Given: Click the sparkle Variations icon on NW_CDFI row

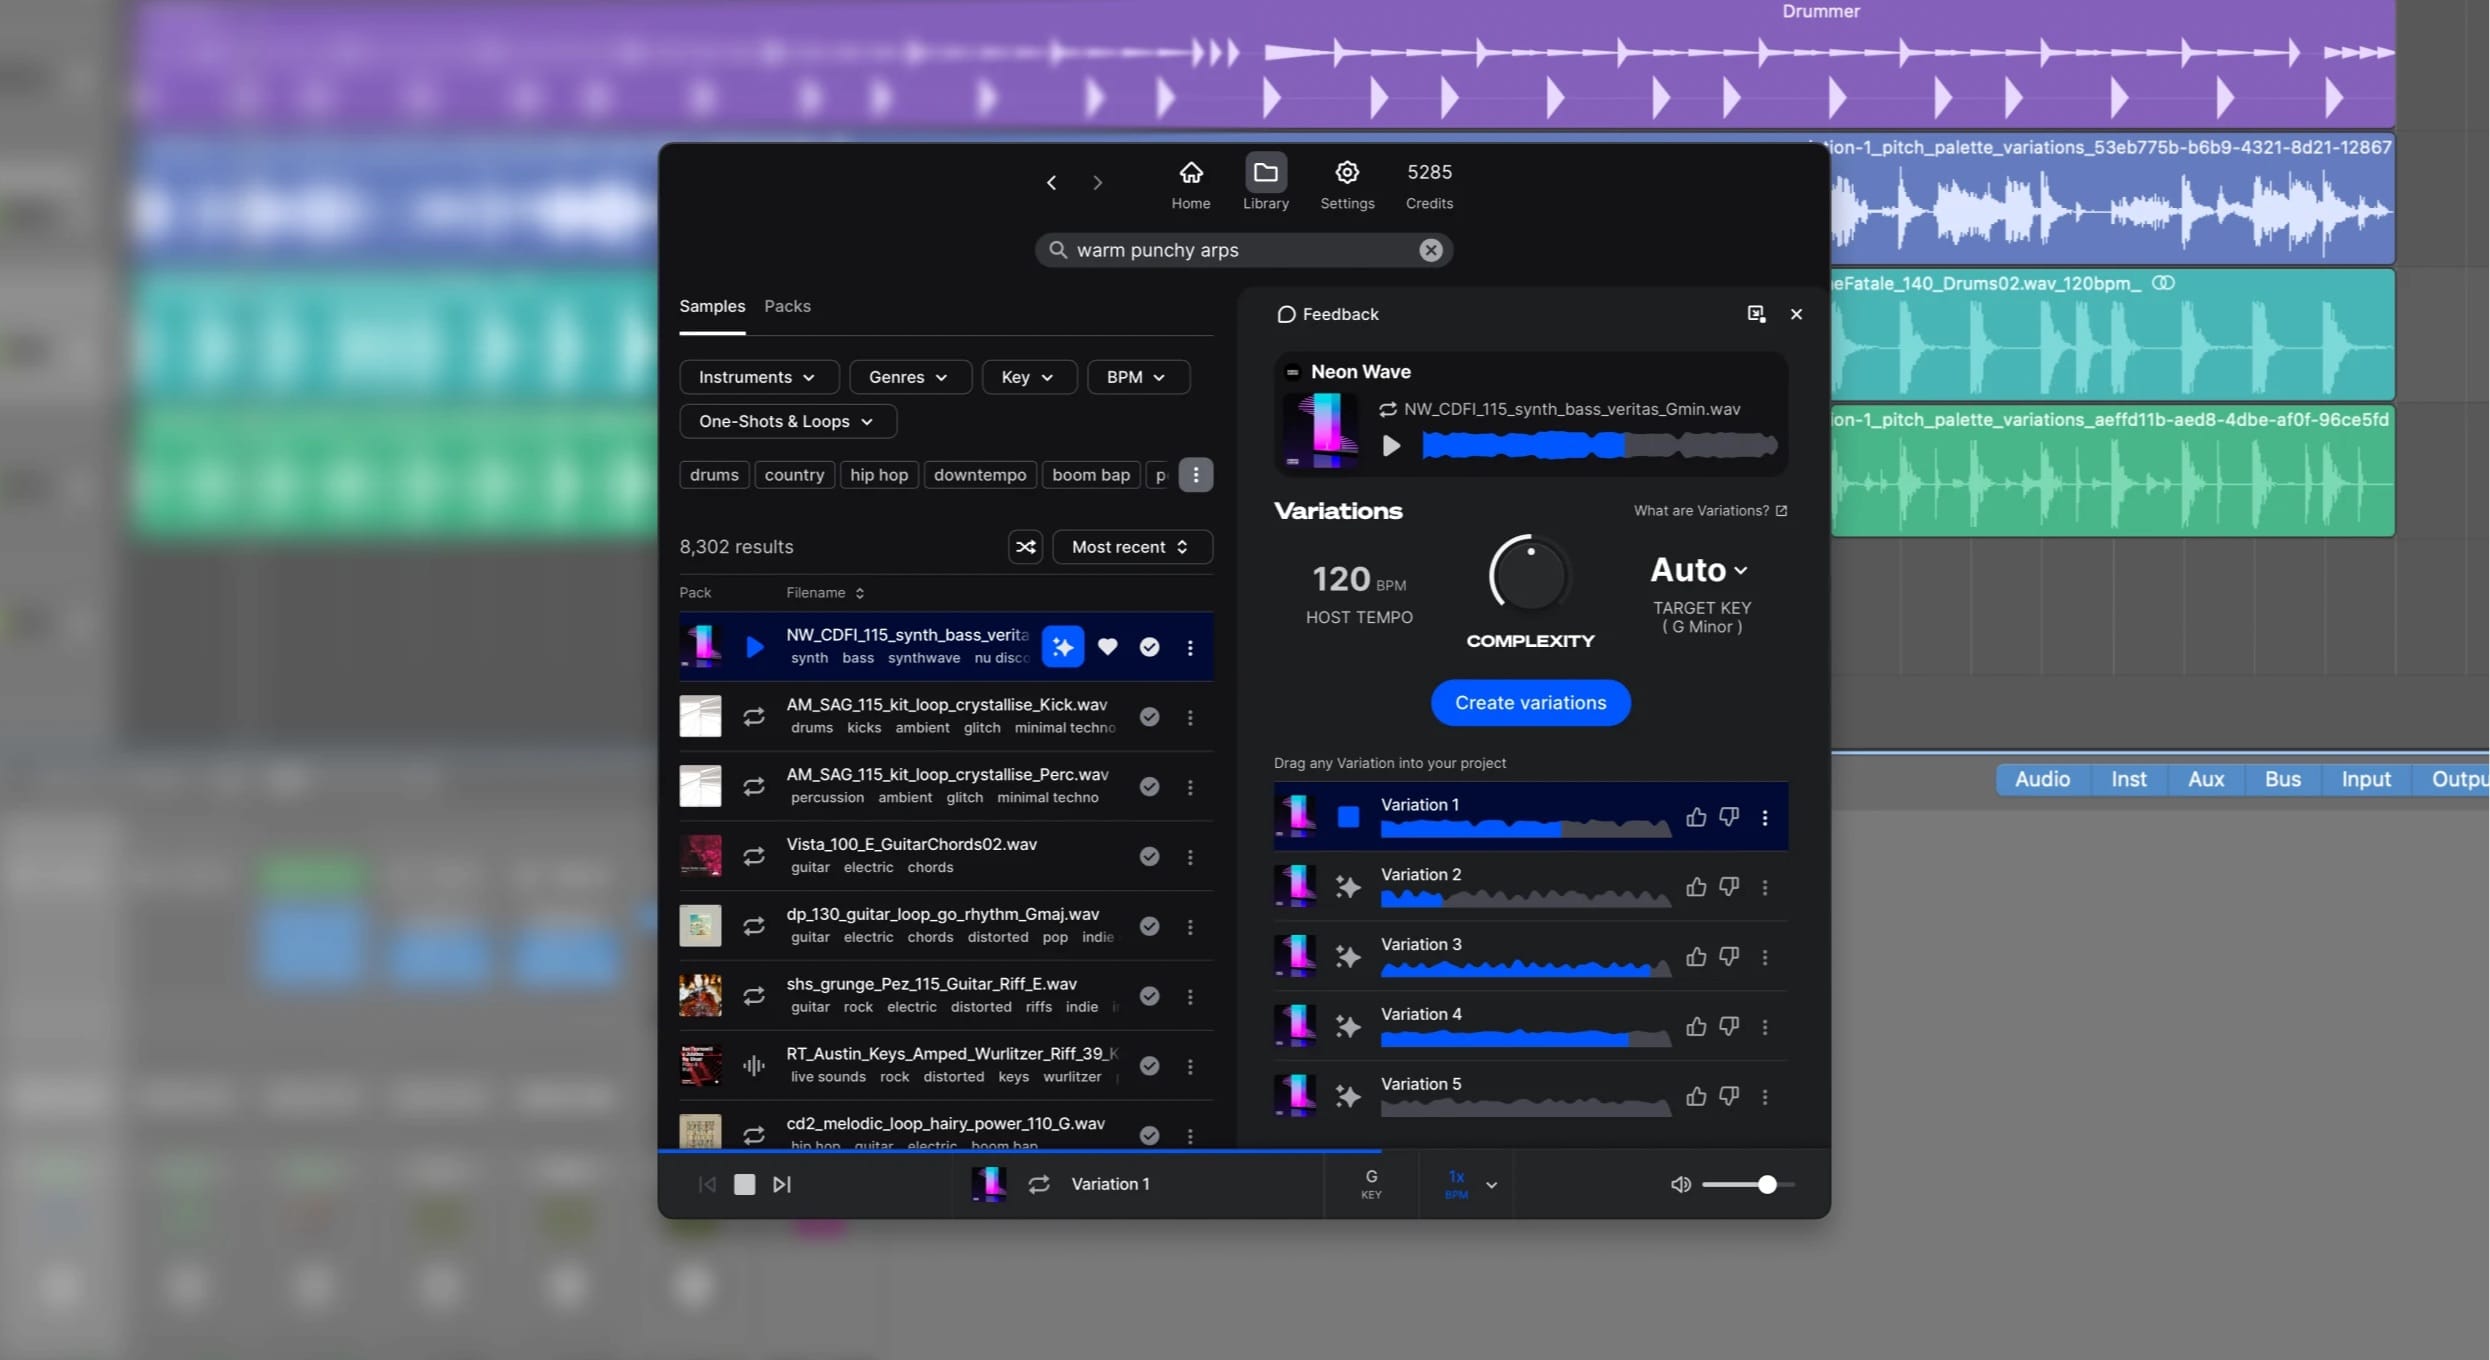Looking at the screenshot, I should point(1062,647).
